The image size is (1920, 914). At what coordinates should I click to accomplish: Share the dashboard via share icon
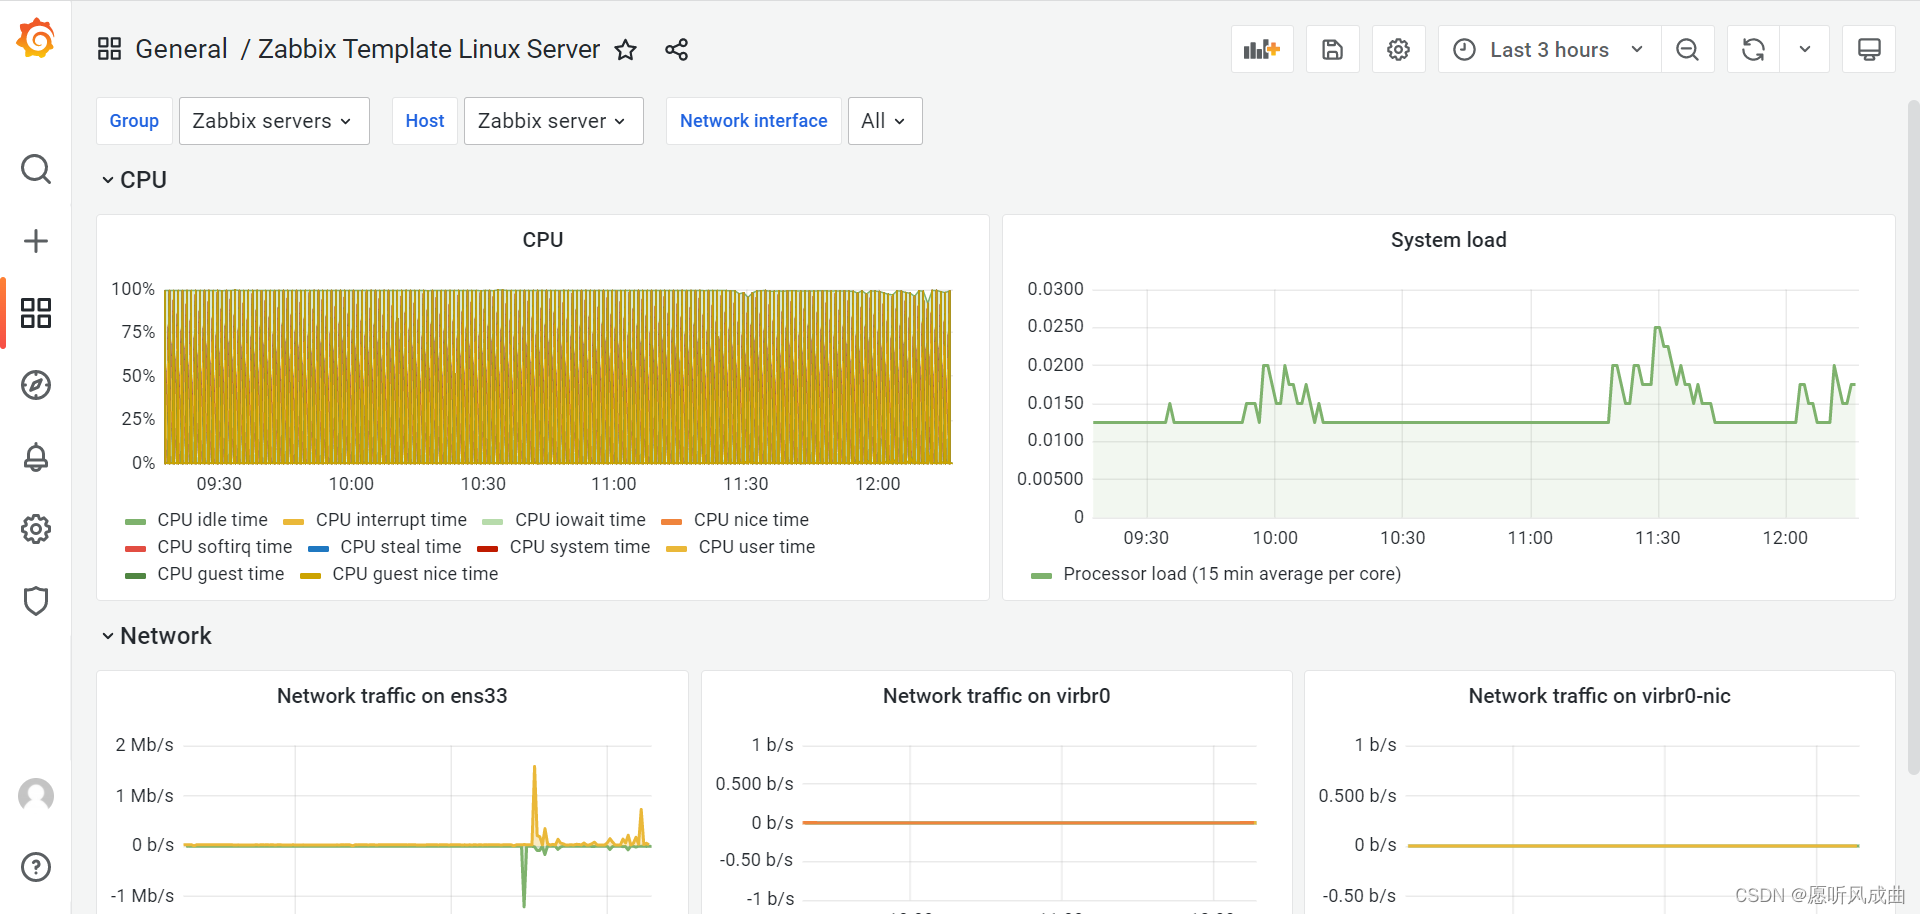pyautogui.click(x=677, y=49)
